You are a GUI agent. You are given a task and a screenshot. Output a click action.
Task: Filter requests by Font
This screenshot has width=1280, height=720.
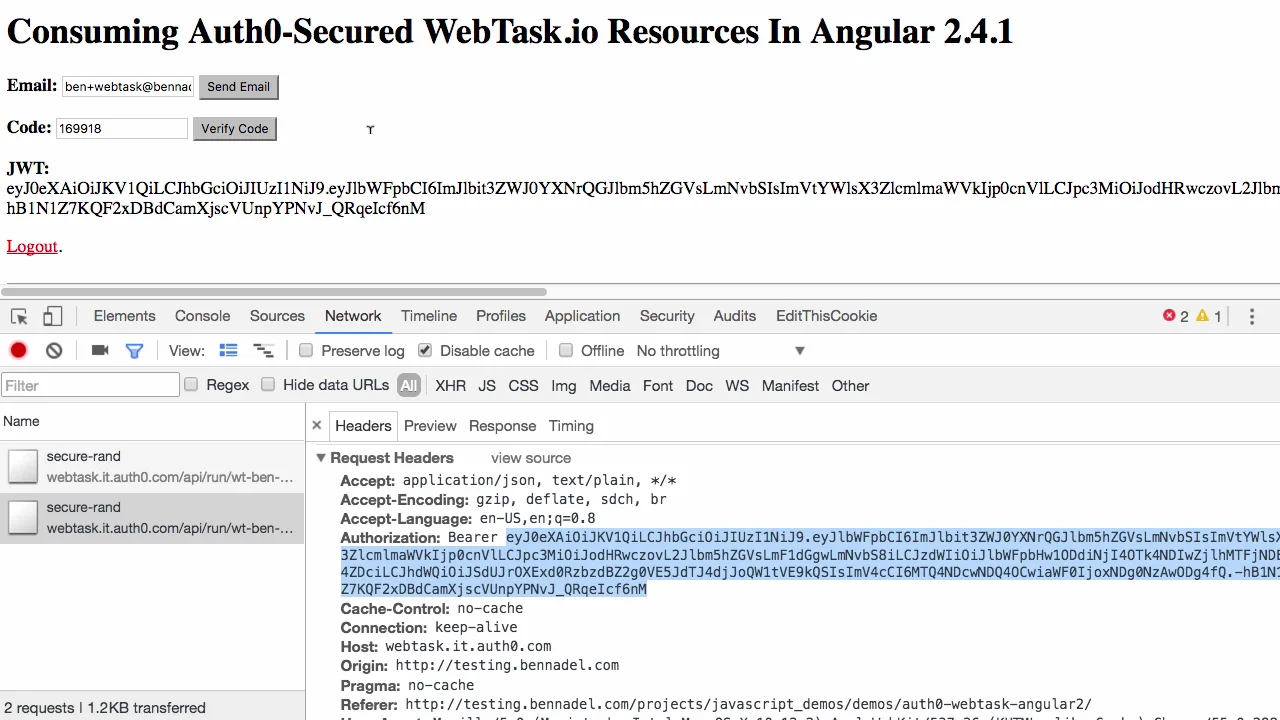658,385
